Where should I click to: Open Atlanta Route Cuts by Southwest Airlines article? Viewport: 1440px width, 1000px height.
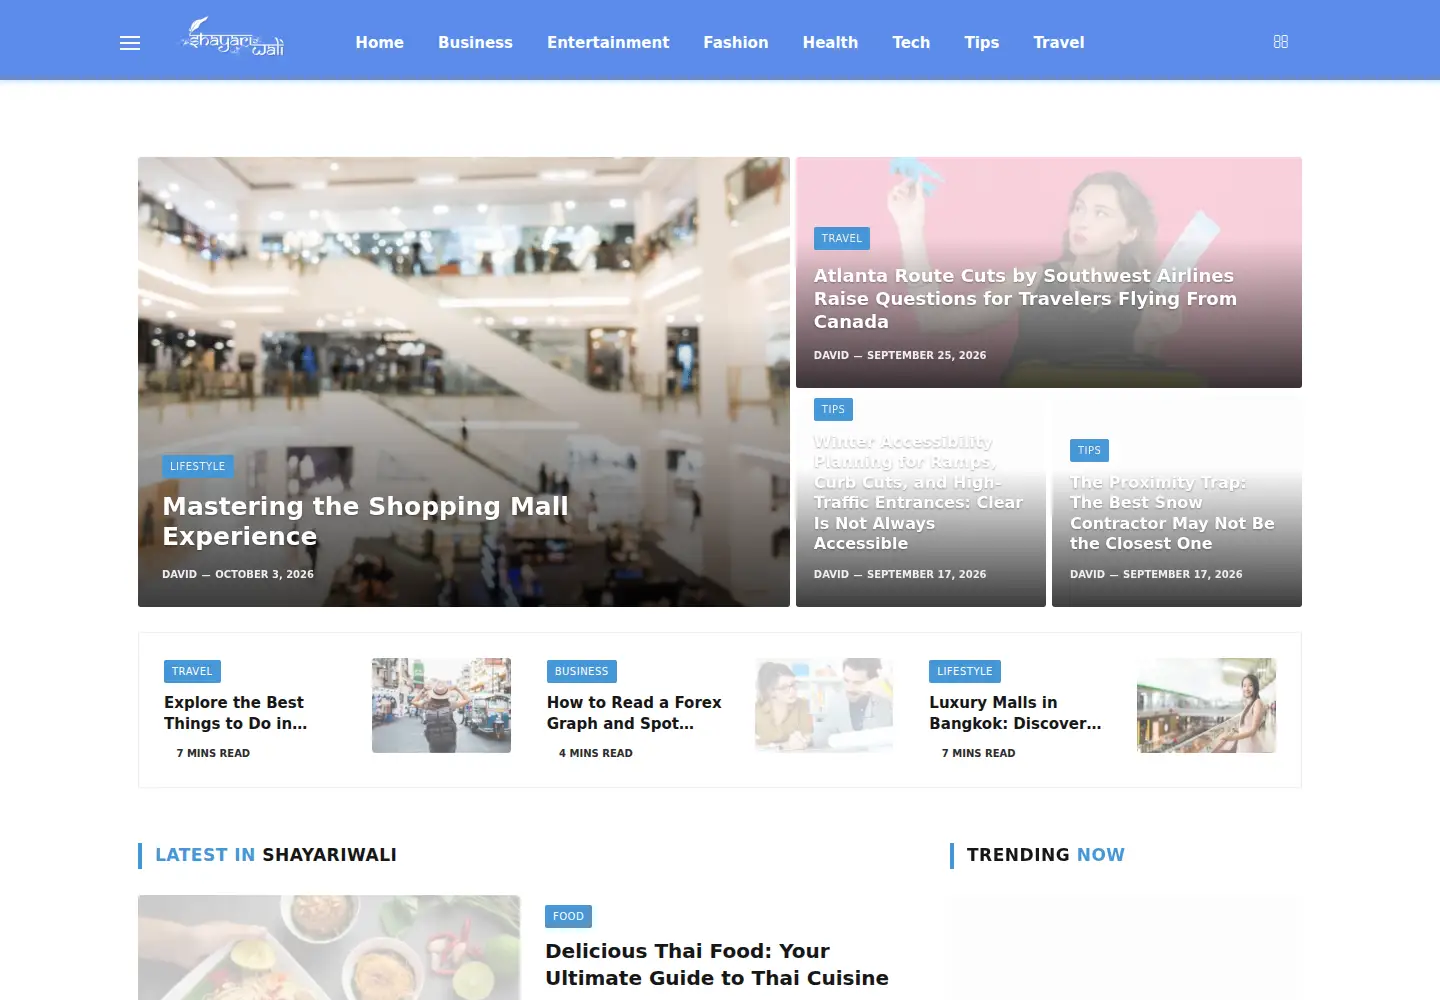coord(1025,298)
